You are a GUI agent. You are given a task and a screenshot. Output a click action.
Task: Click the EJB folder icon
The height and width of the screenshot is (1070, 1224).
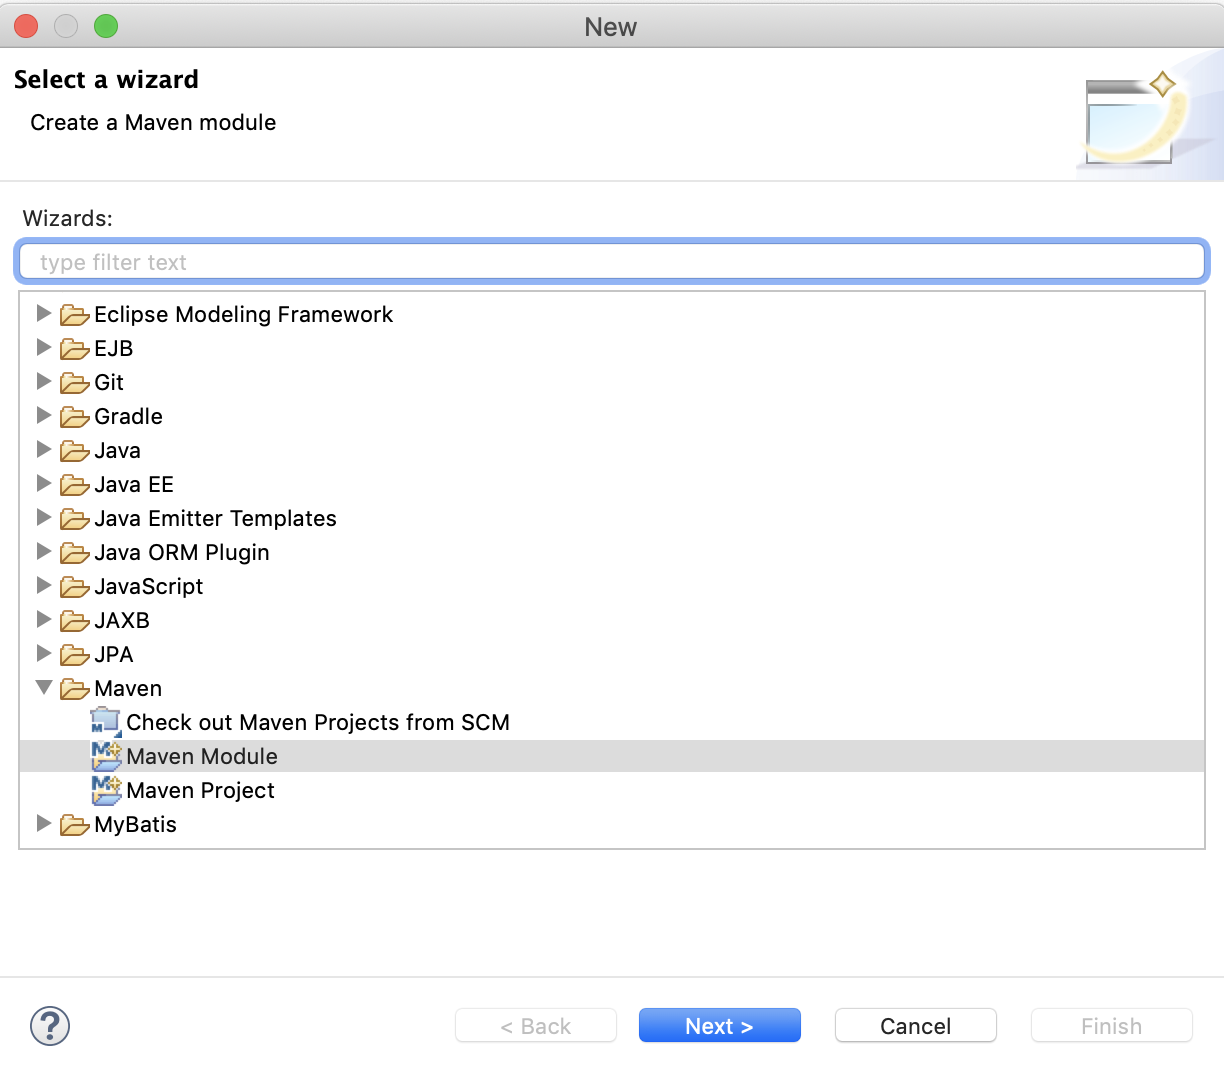click(74, 349)
